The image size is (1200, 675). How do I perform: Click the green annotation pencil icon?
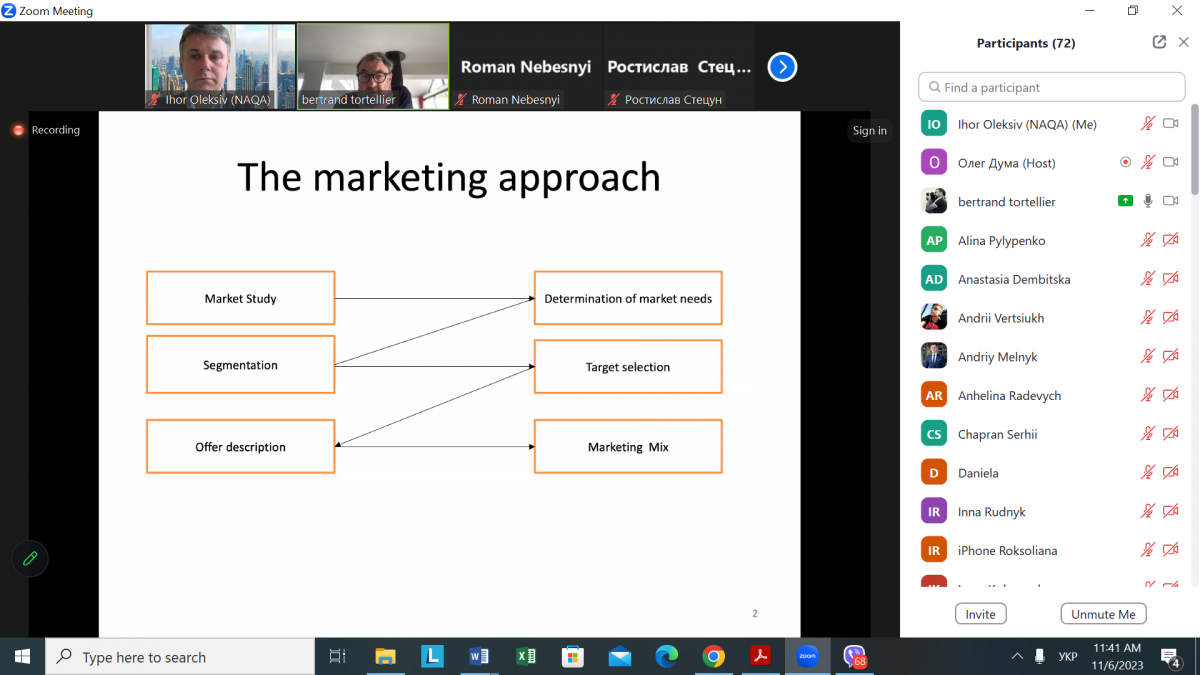click(x=30, y=559)
